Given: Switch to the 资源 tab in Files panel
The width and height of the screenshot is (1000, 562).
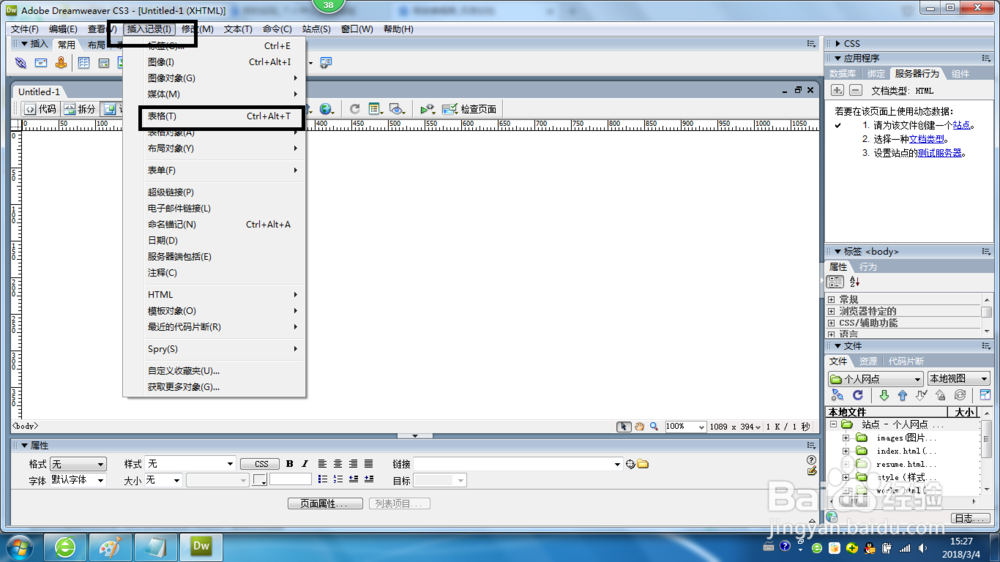Looking at the screenshot, I should click(x=867, y=362).
